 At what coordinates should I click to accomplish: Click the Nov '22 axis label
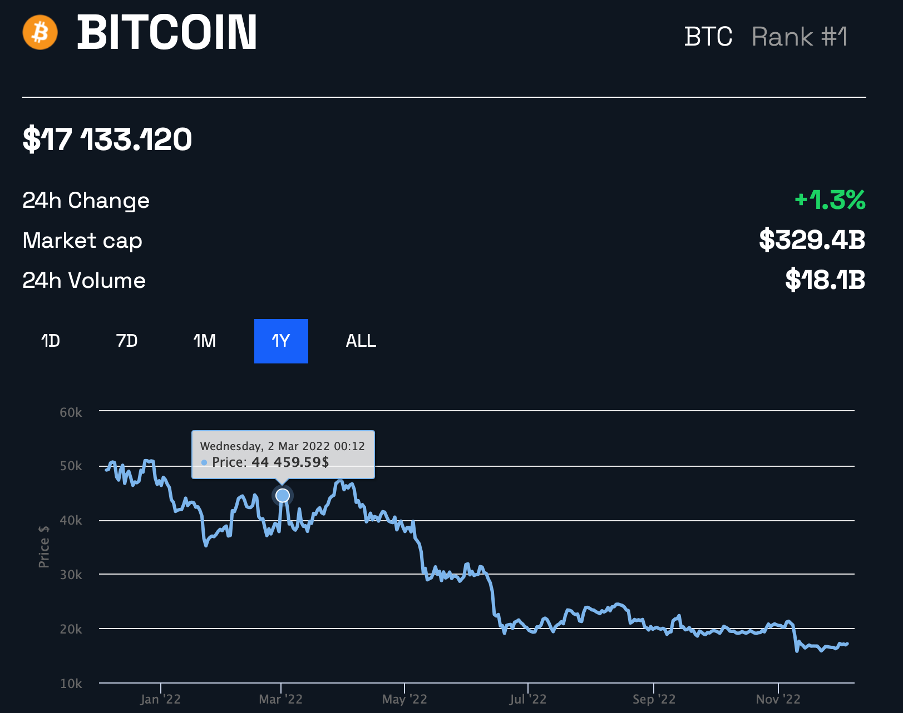pos(778,699)
